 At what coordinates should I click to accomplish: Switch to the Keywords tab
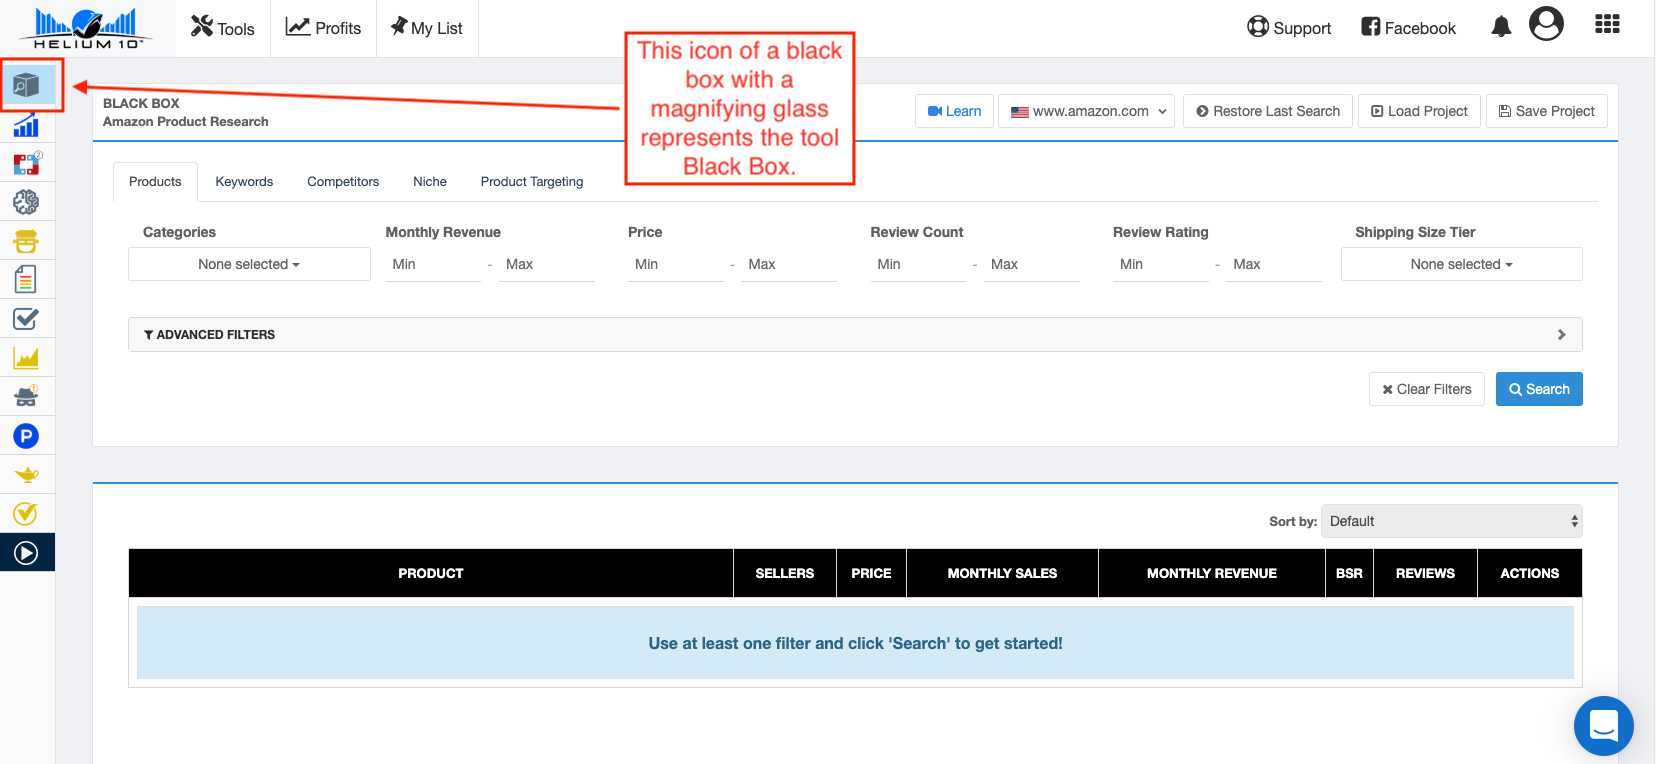[x=244, y=182]
